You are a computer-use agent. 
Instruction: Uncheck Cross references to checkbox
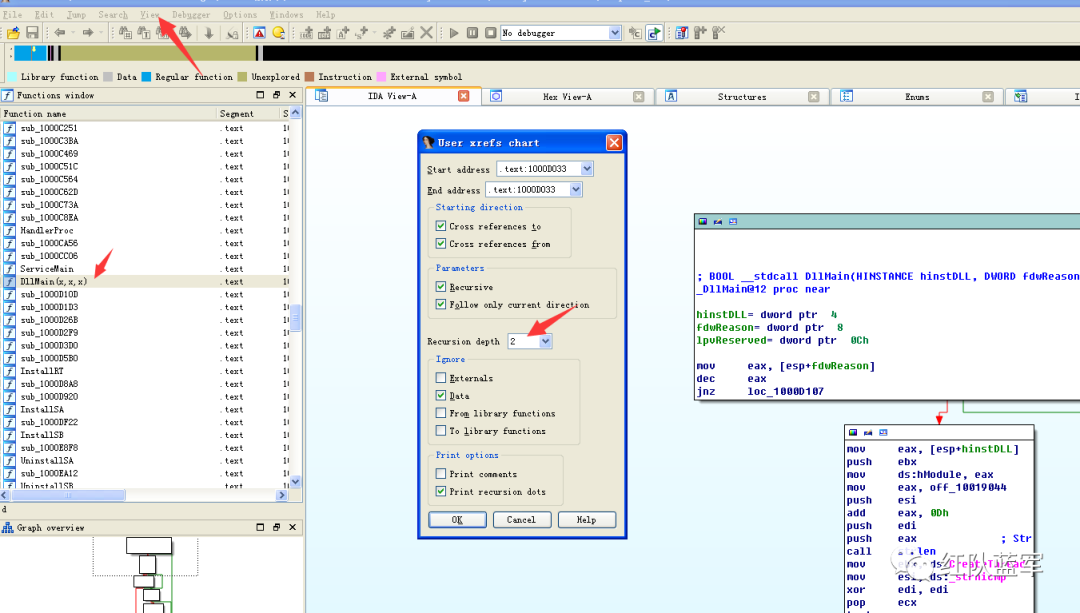441,226
